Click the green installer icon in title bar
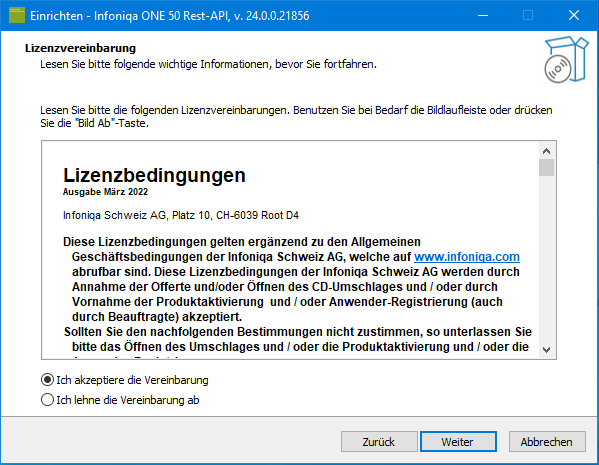The width and height of the screenshot is (599, 465). [x=16, y=15]
